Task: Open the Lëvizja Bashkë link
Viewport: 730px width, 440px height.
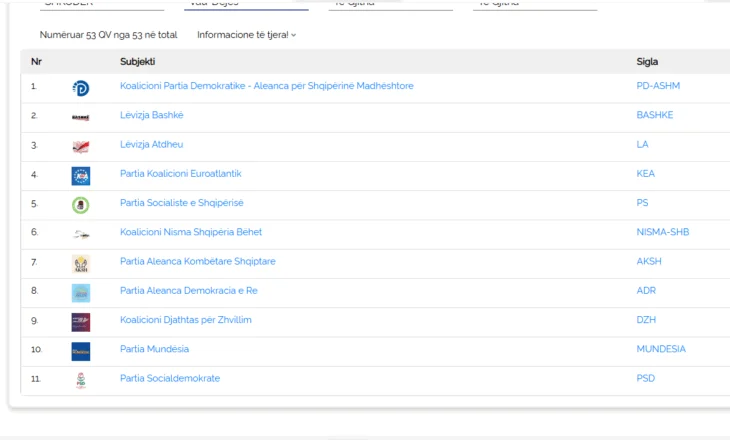Action: point(152,115)
